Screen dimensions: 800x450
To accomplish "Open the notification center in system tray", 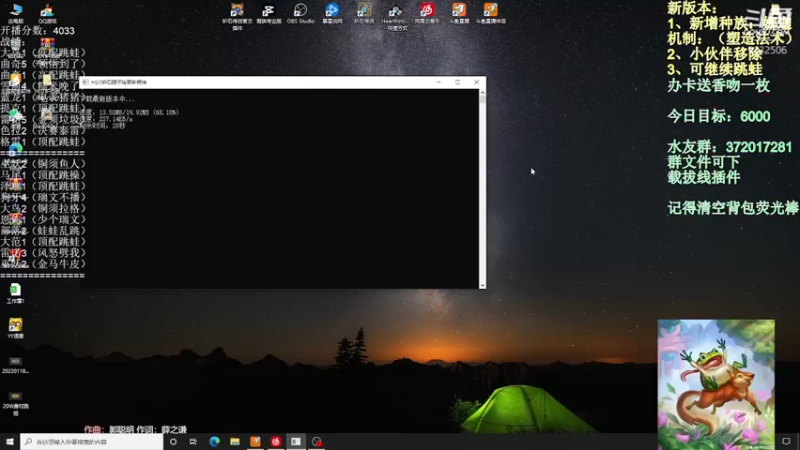I will pos(786,442).
